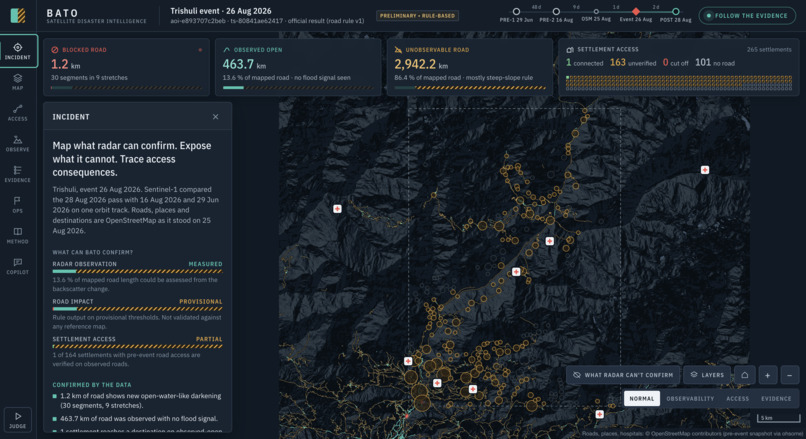Click the settlement dot grid
The height and width of the screenshot is (439, 806).
pyautogui.click(x=679, y=83)
